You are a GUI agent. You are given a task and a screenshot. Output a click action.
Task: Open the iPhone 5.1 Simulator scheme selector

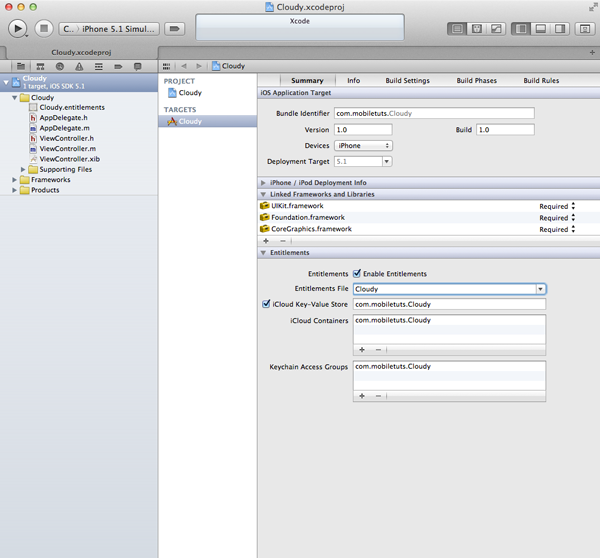pos(109,29)
